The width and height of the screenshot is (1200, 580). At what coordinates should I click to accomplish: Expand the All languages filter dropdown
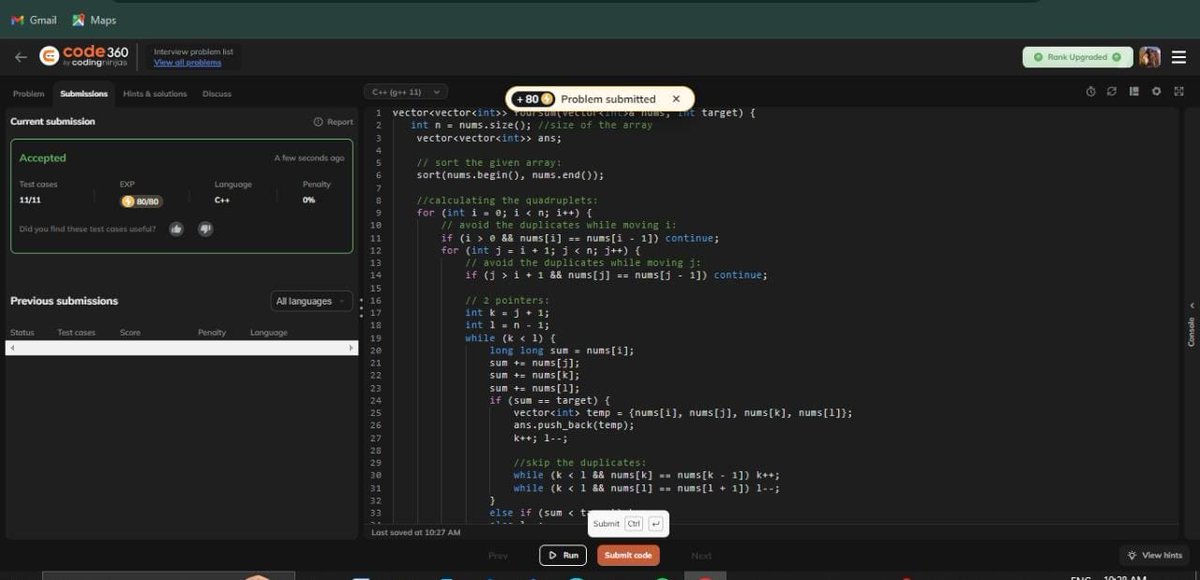(x=312, y=301)
